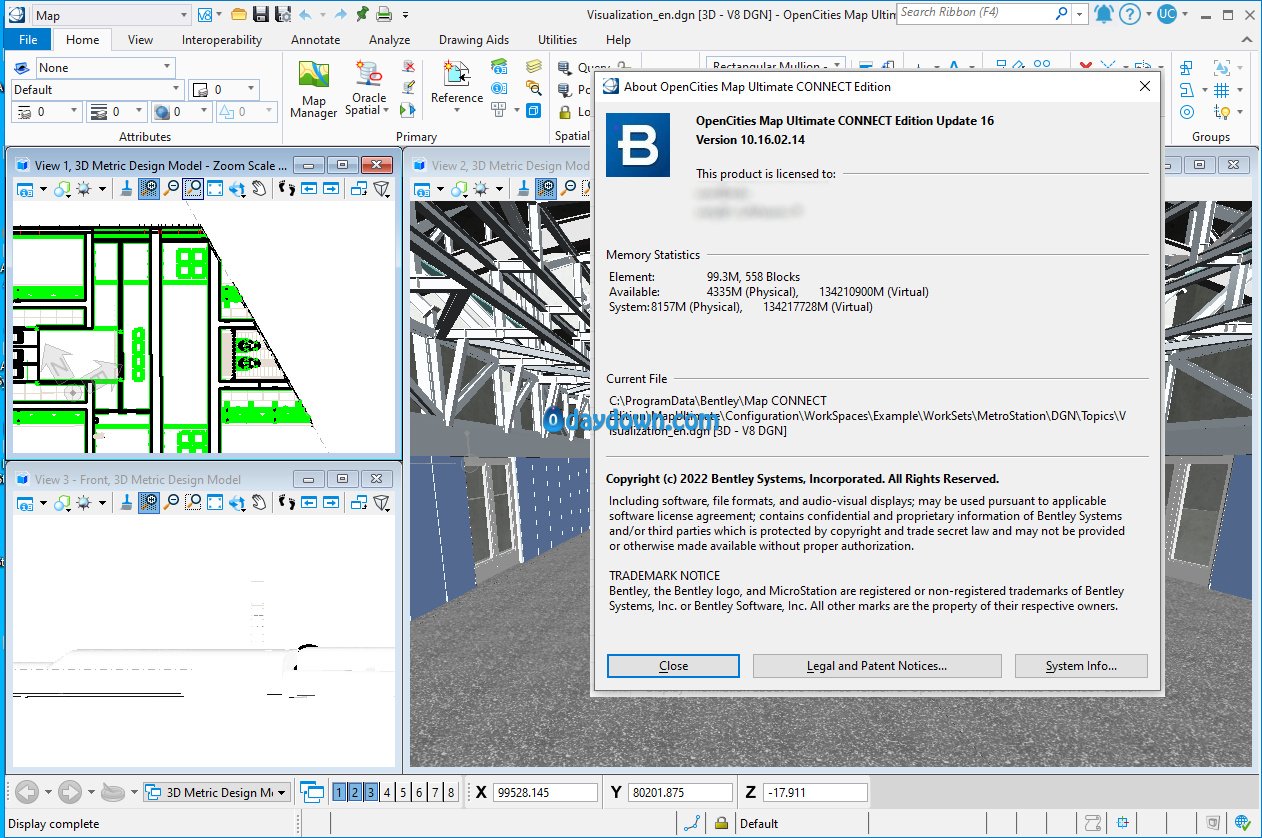Click the green pushpin icon
1262x838 pixels.
(361, 14)
